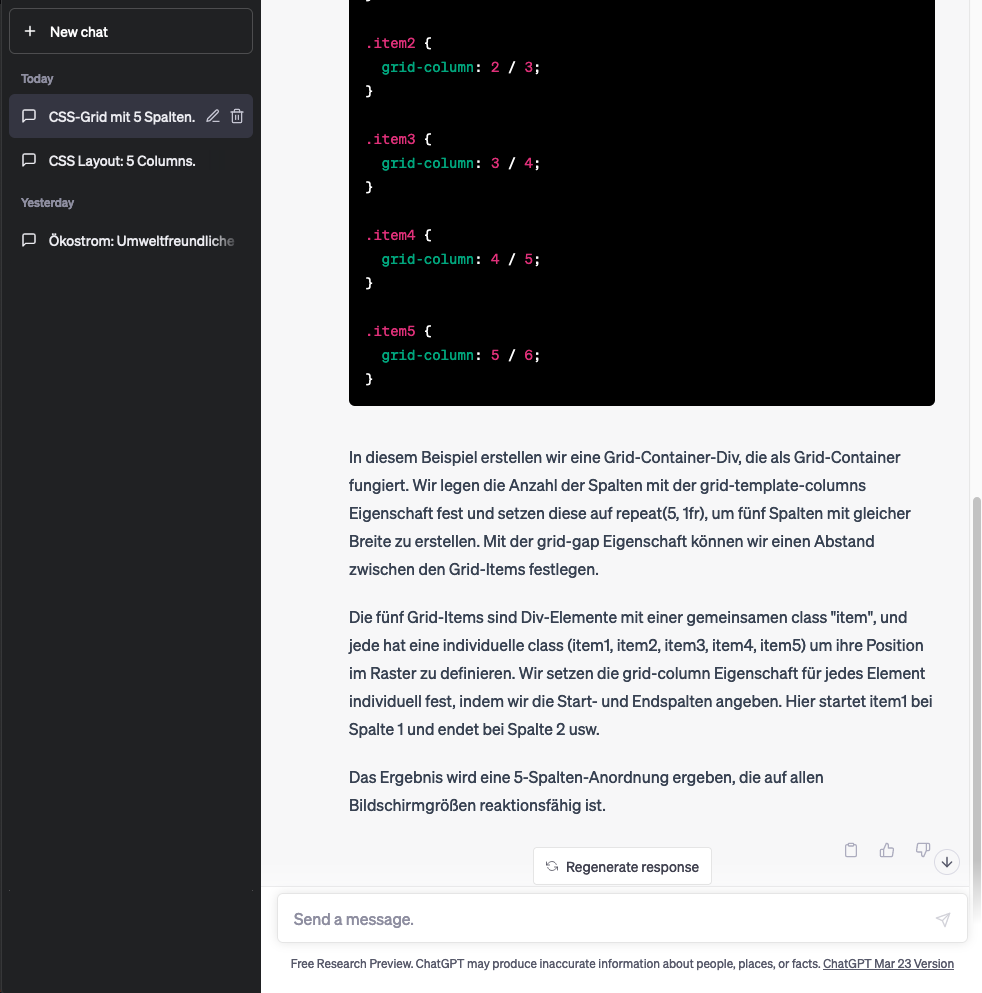Screen dimensions: 982x993
Task: Rename the CSS-Grid mit 5 Spalten chat
Action: pyautogui.click(x=213, y=116)
